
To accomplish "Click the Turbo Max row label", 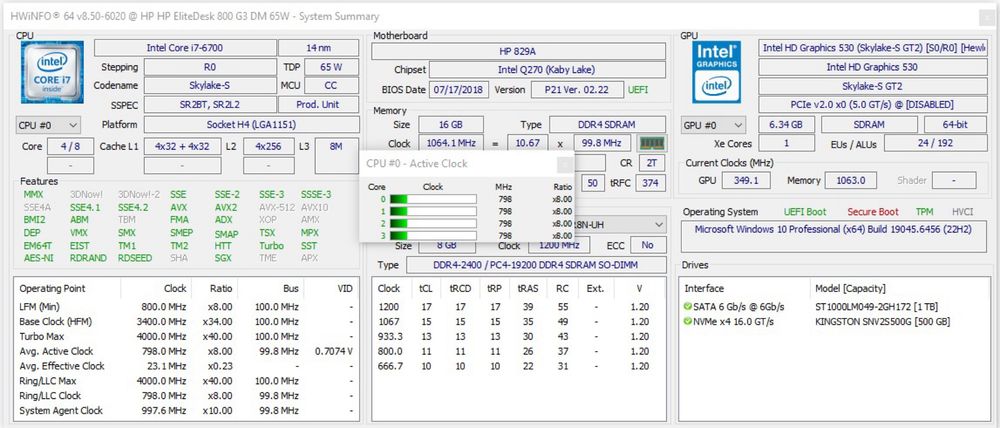I will pos(41,336).
